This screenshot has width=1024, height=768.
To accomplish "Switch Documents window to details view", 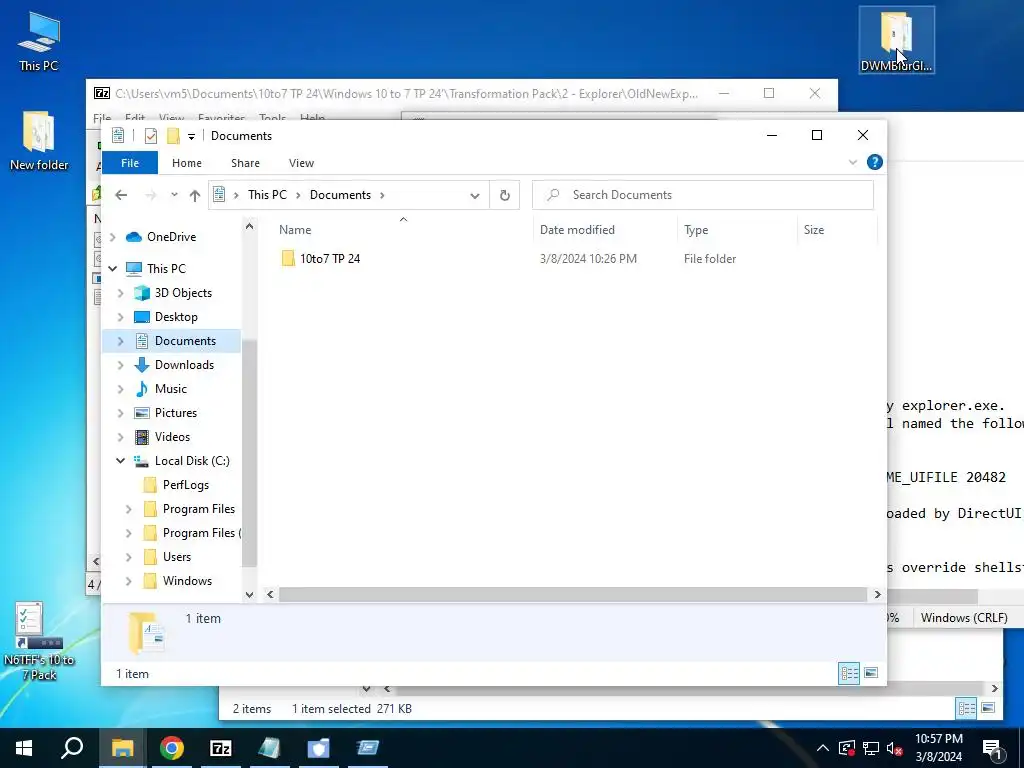I will pos(849,673).
